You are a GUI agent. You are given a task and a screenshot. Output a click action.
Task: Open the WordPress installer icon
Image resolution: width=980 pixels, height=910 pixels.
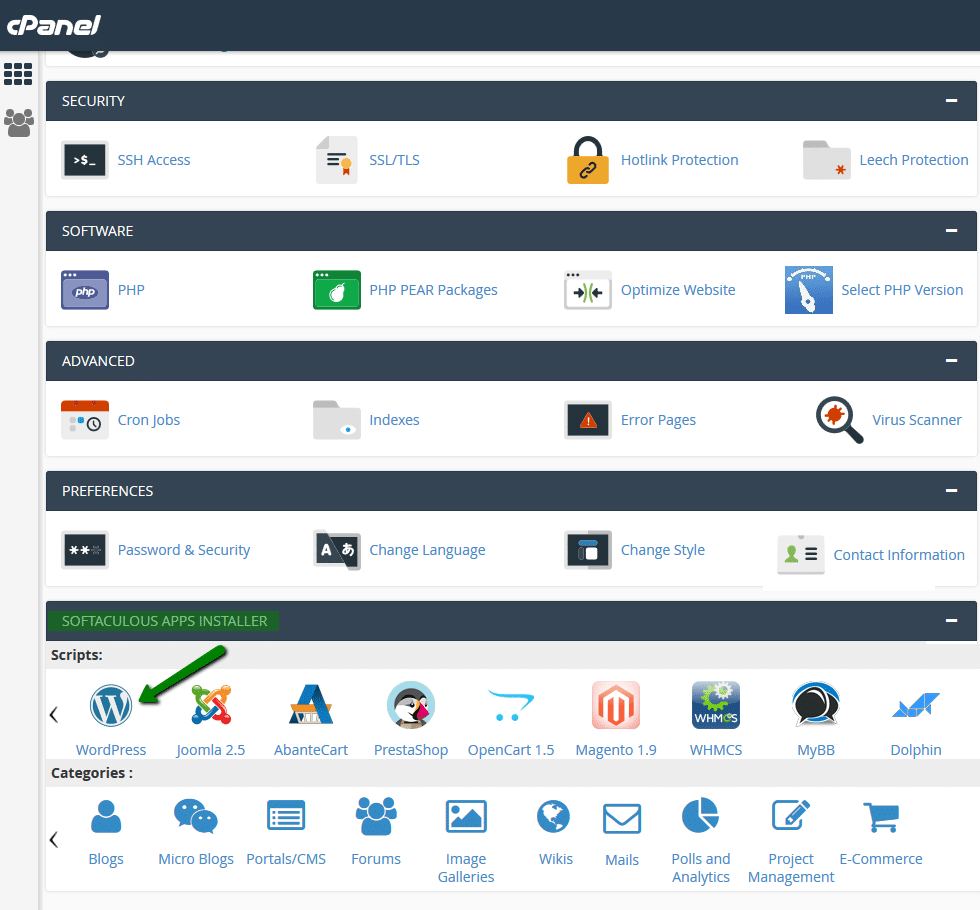pos(111,705)
